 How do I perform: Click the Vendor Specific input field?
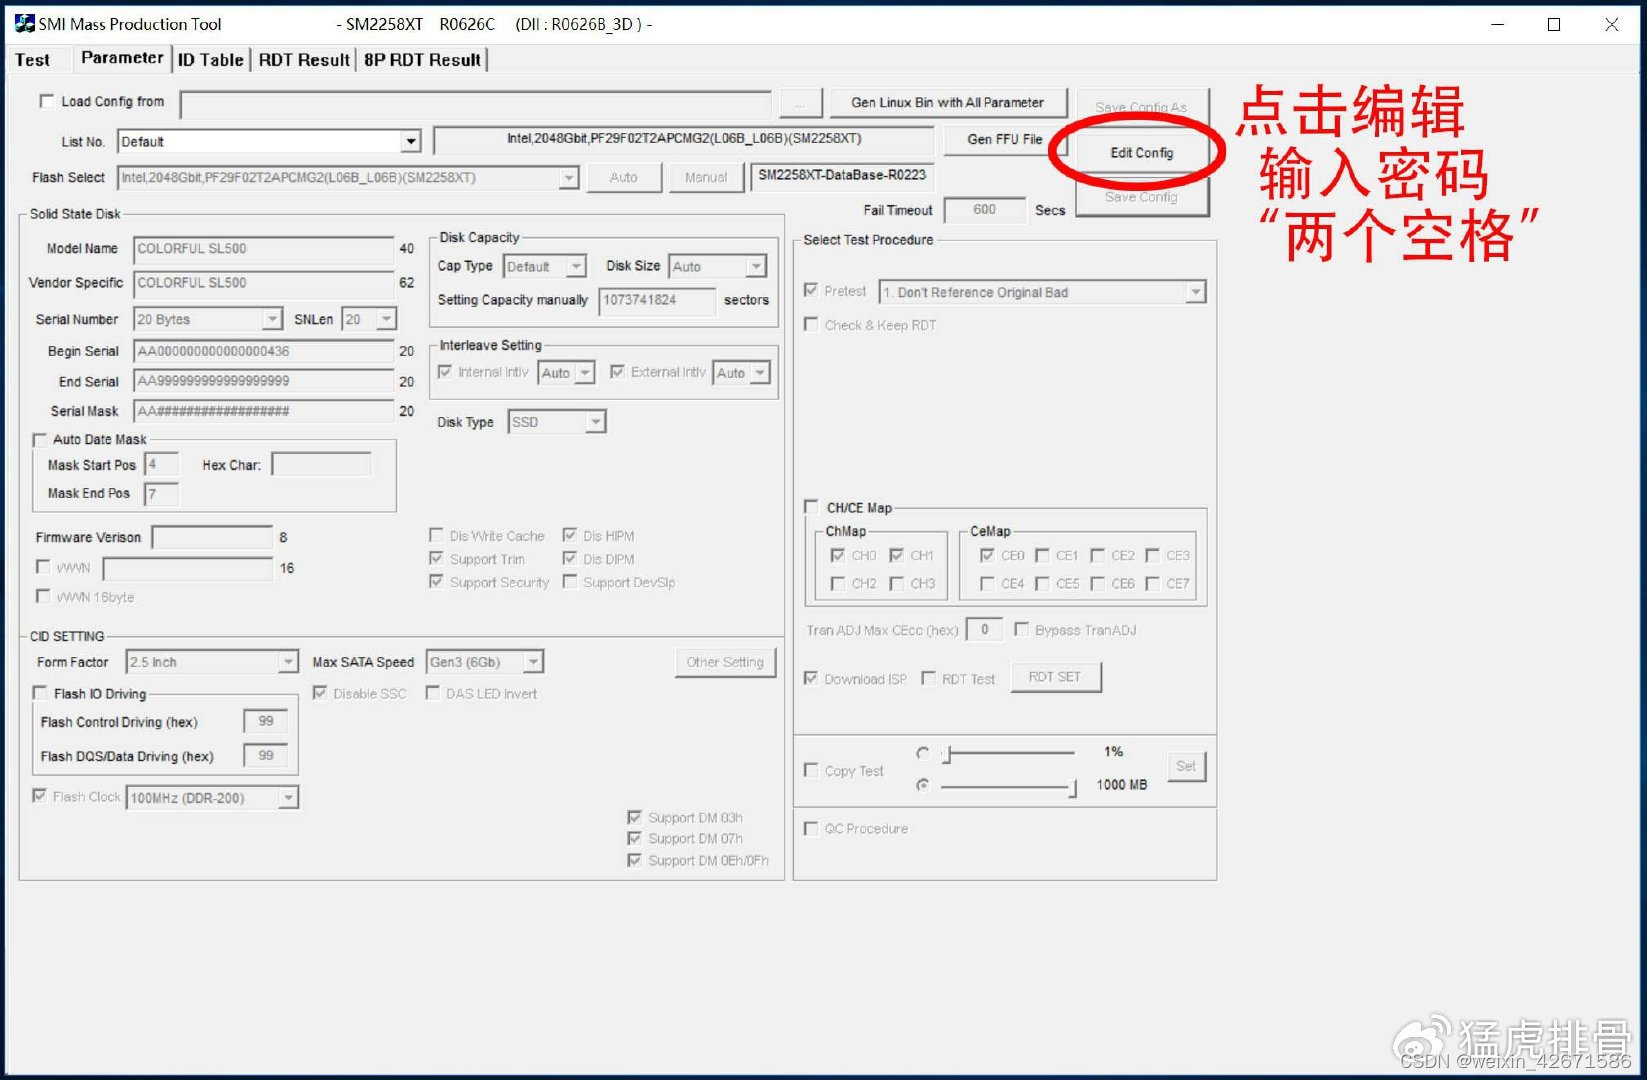(264, 283)
